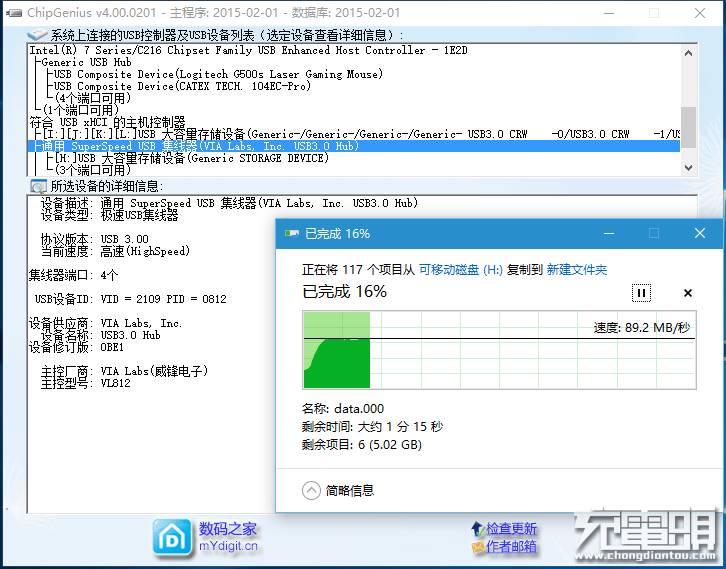The width and height of the screenshot is (726, 569).
Task: Click the VID = 2109 PID = 0812 text
Action: 163,299
